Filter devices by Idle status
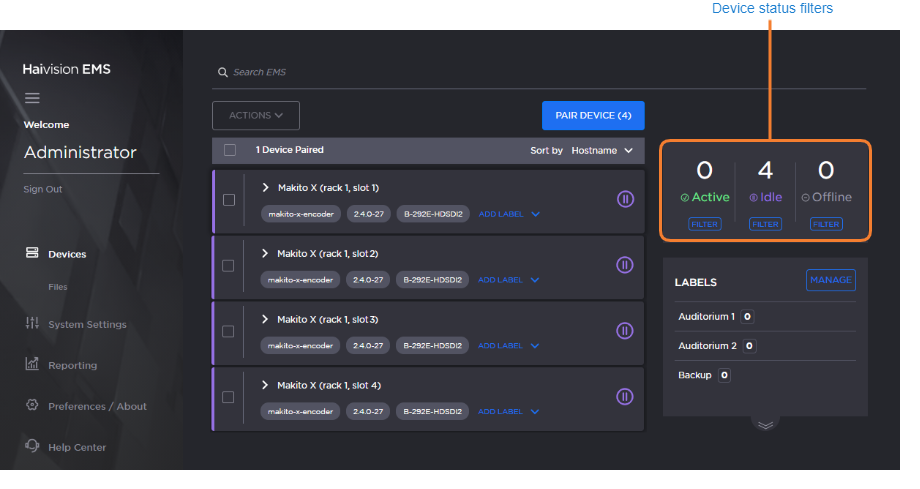920x489 pixels. (x=765, y=225)
